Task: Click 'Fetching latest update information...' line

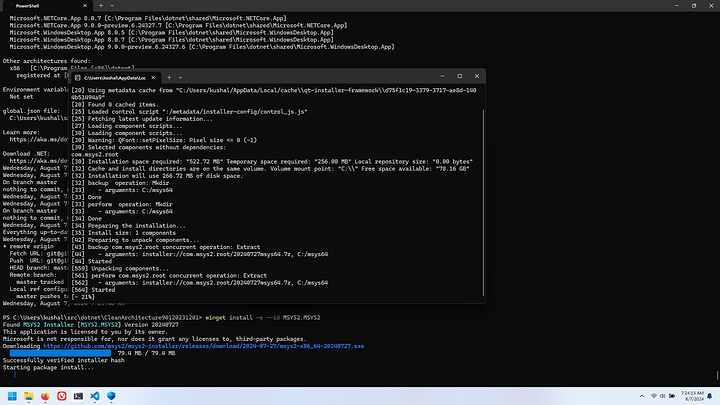Action: (x=150, y=119)
